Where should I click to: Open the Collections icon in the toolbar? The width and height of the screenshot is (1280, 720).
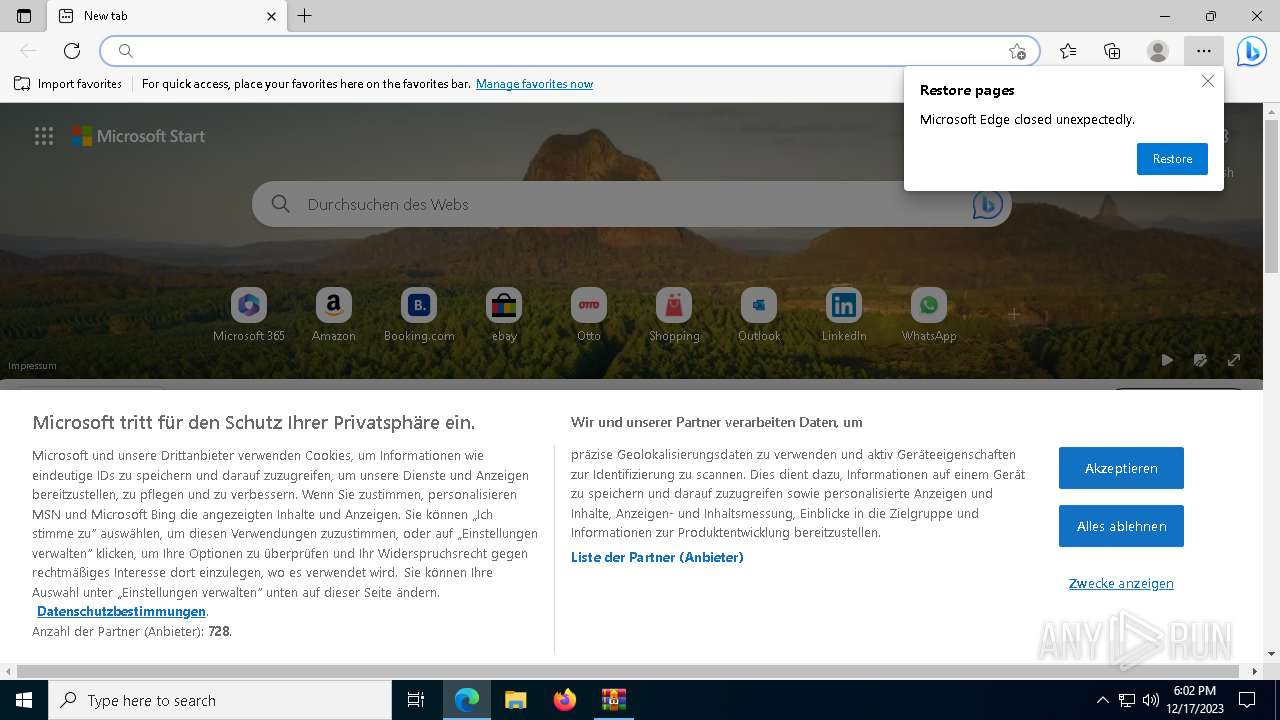click(1112, 51)
